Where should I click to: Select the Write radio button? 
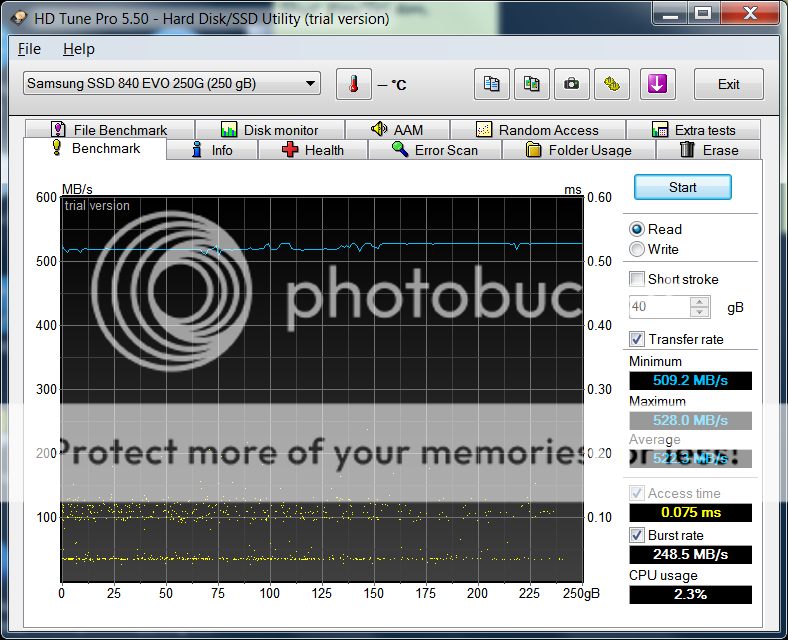pos(637,249)
